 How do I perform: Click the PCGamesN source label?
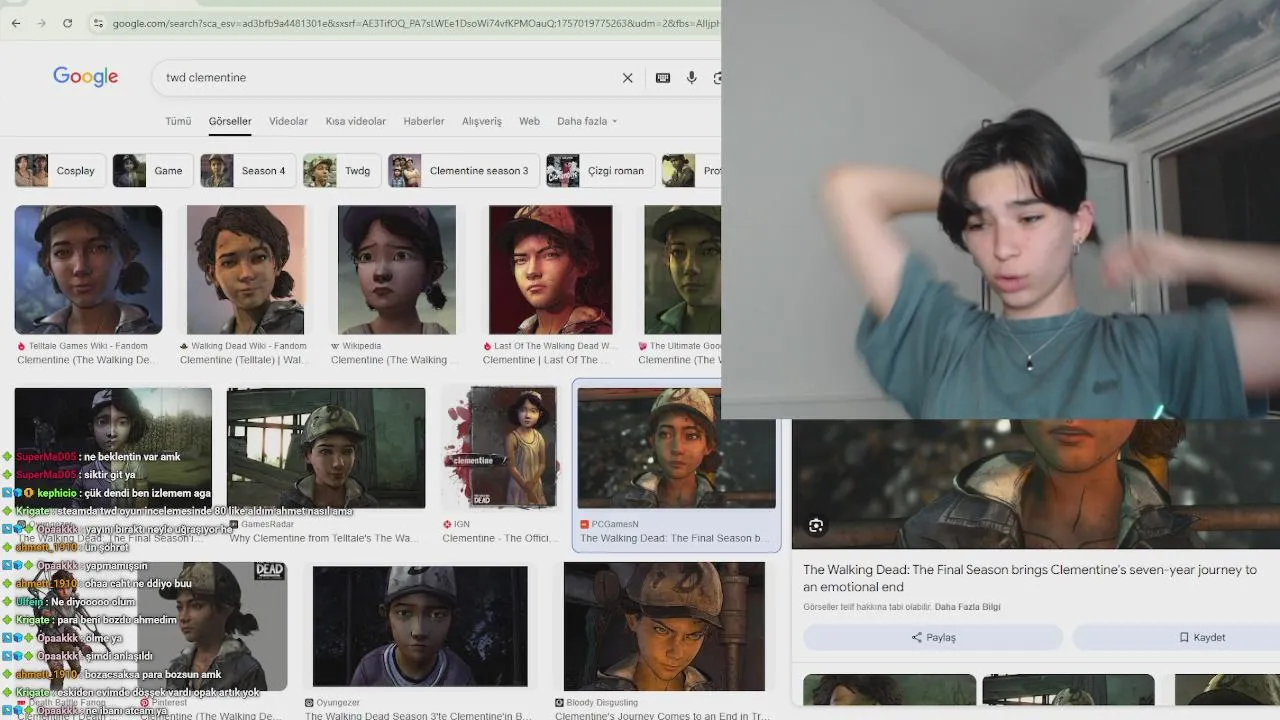pyautogui.click(x=614, y=524)
